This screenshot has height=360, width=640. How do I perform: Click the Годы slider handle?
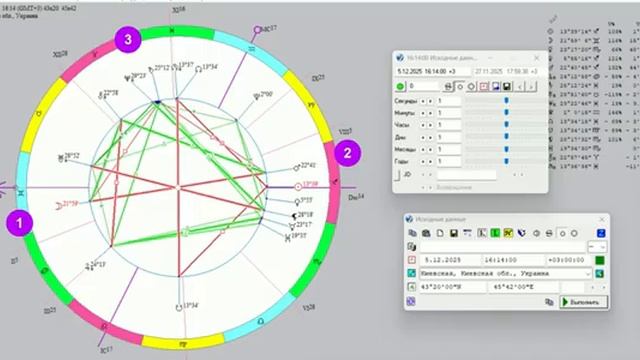click(x=506, y=161)
